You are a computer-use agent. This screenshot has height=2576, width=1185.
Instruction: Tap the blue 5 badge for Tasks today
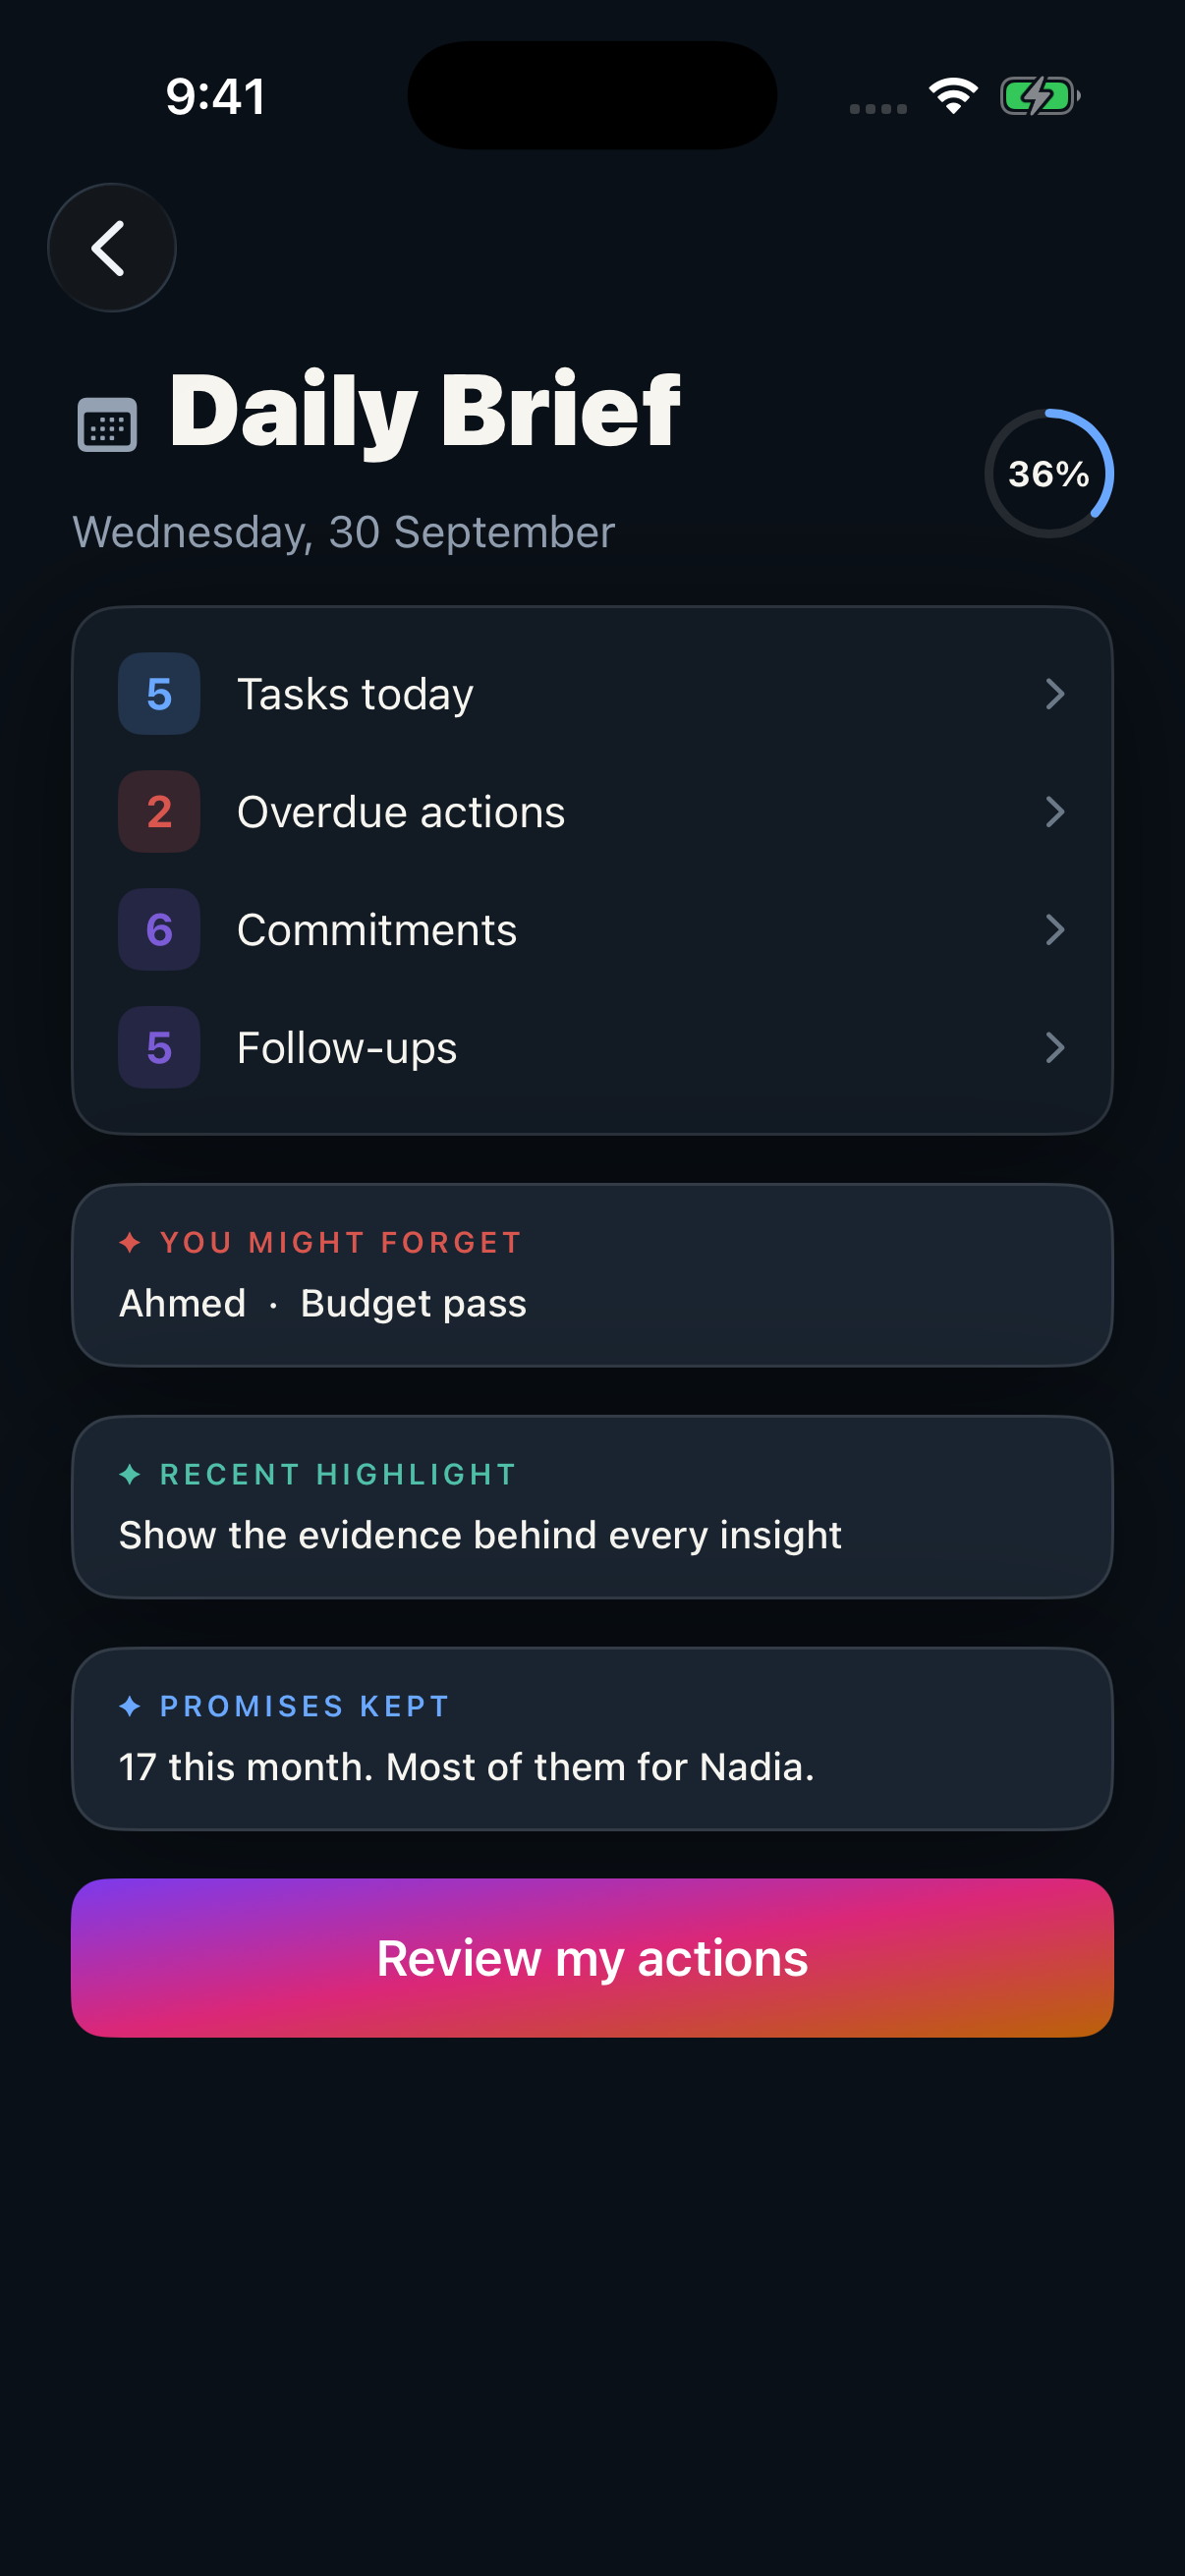click(159, 694)
